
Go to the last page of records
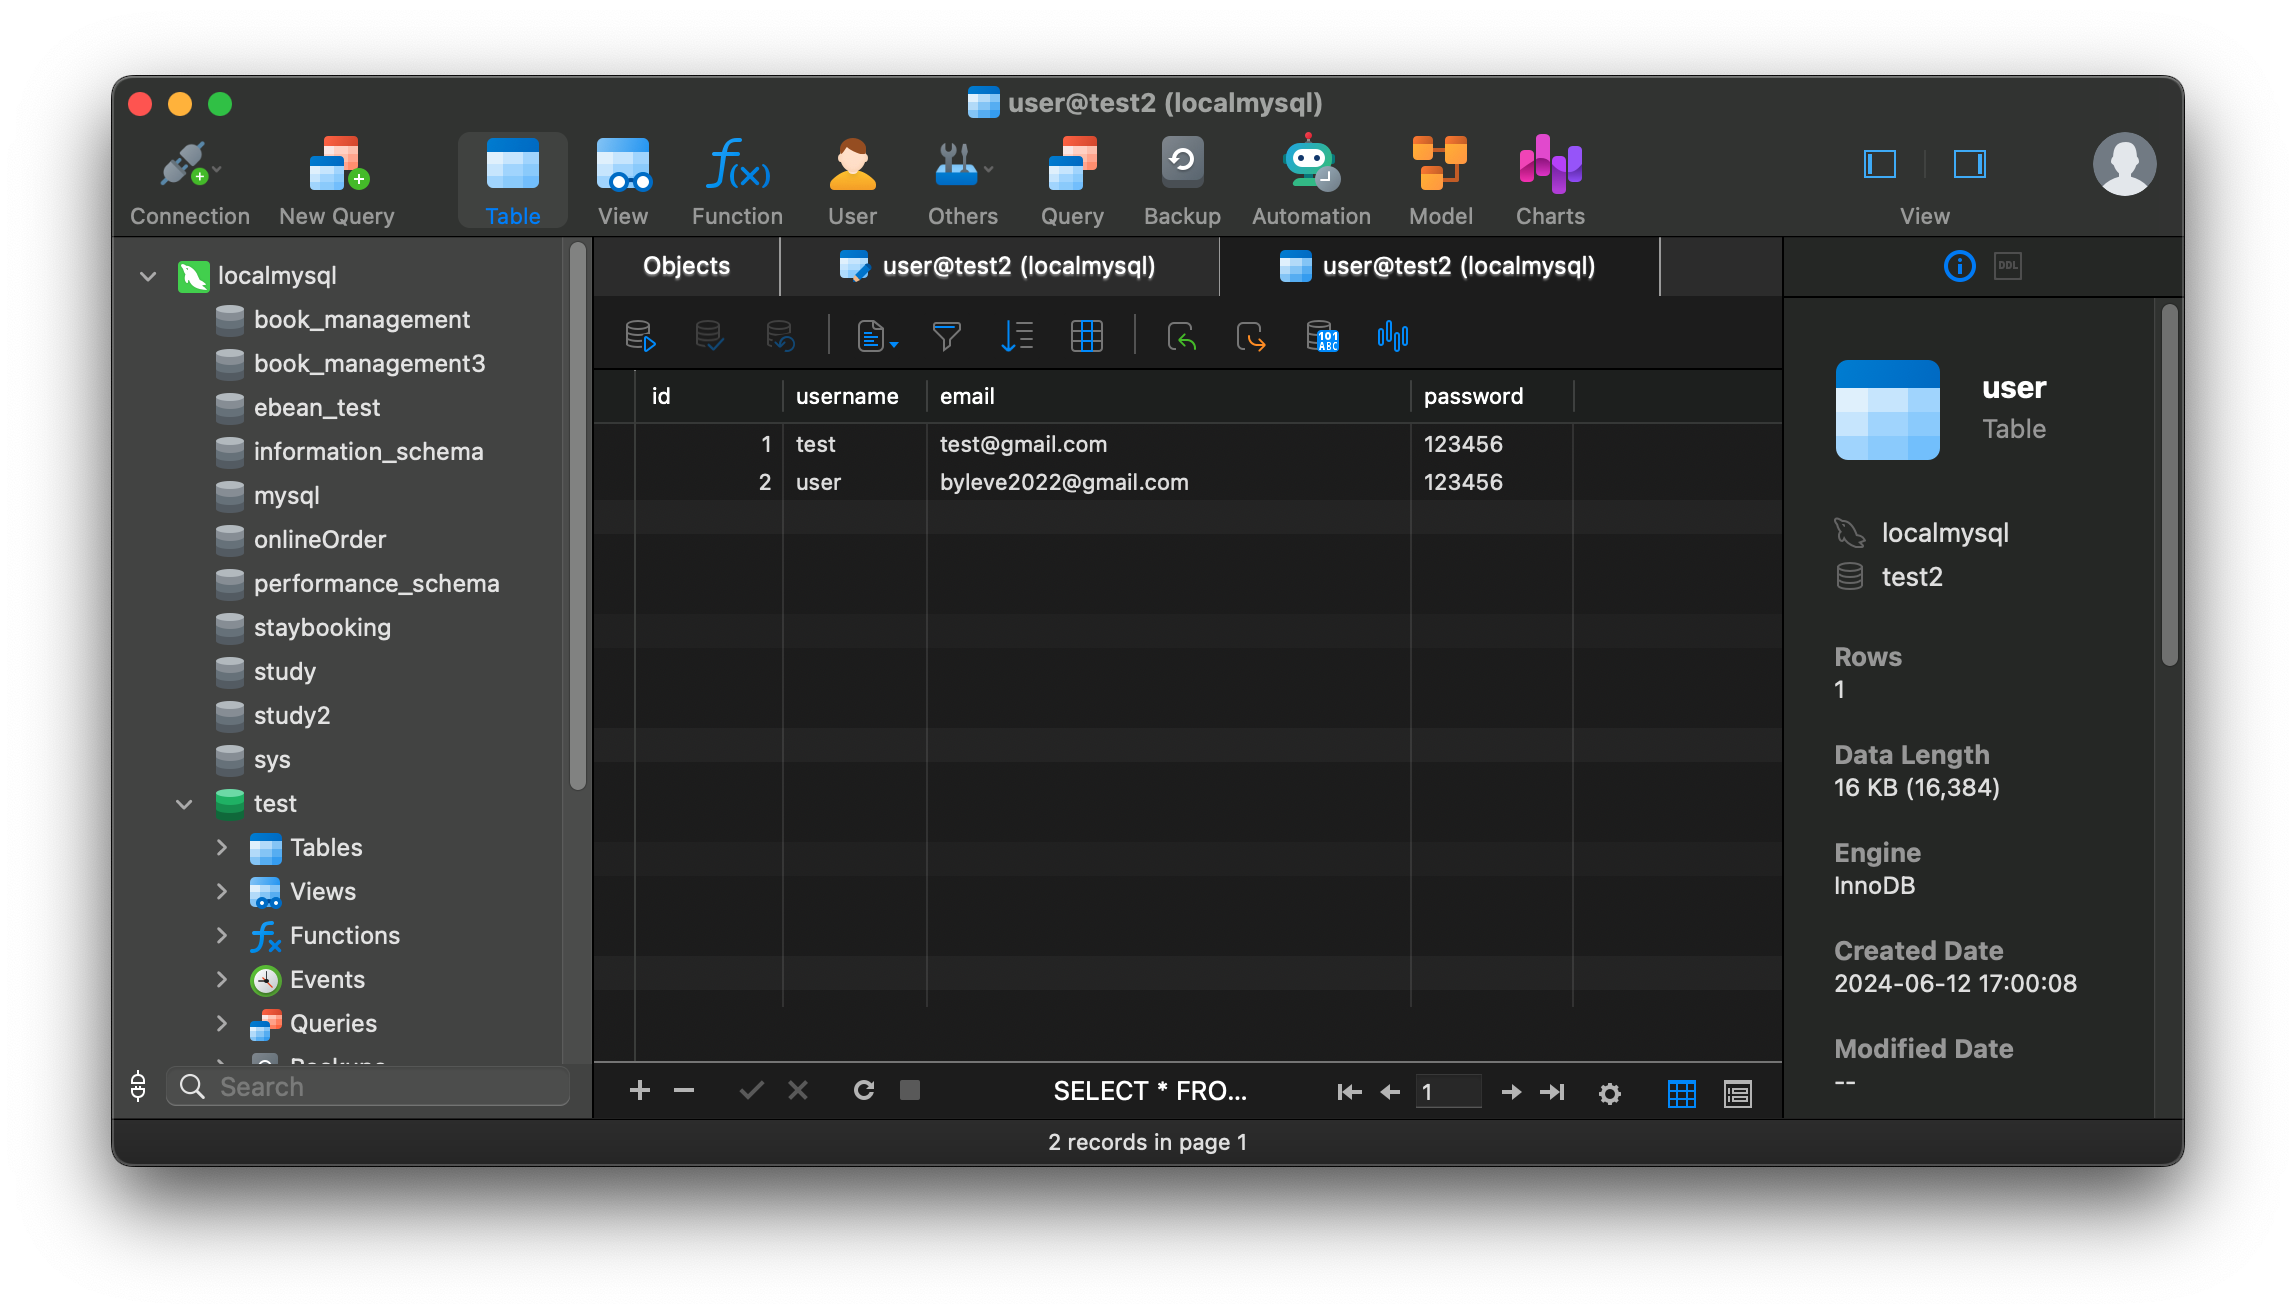(1553, 1091)
